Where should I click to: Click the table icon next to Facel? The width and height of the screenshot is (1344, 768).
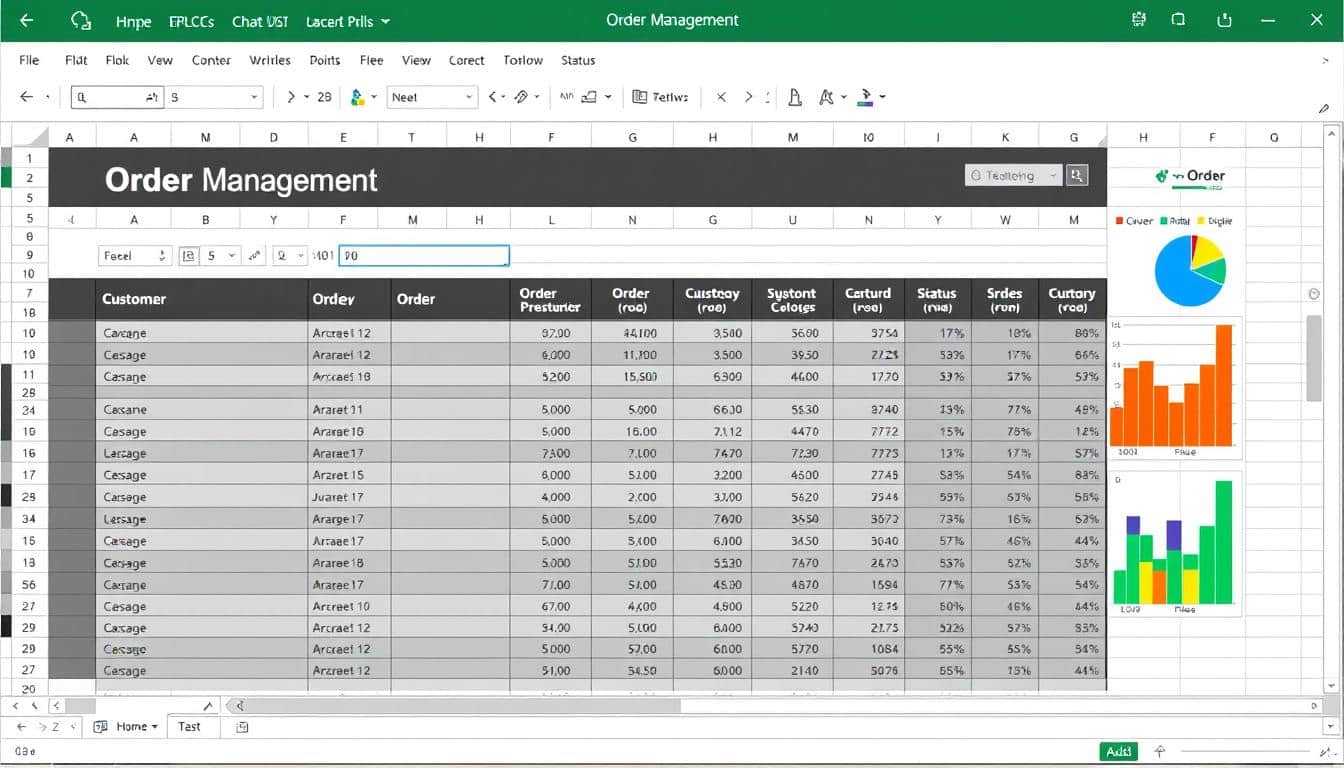pos(188,256)
